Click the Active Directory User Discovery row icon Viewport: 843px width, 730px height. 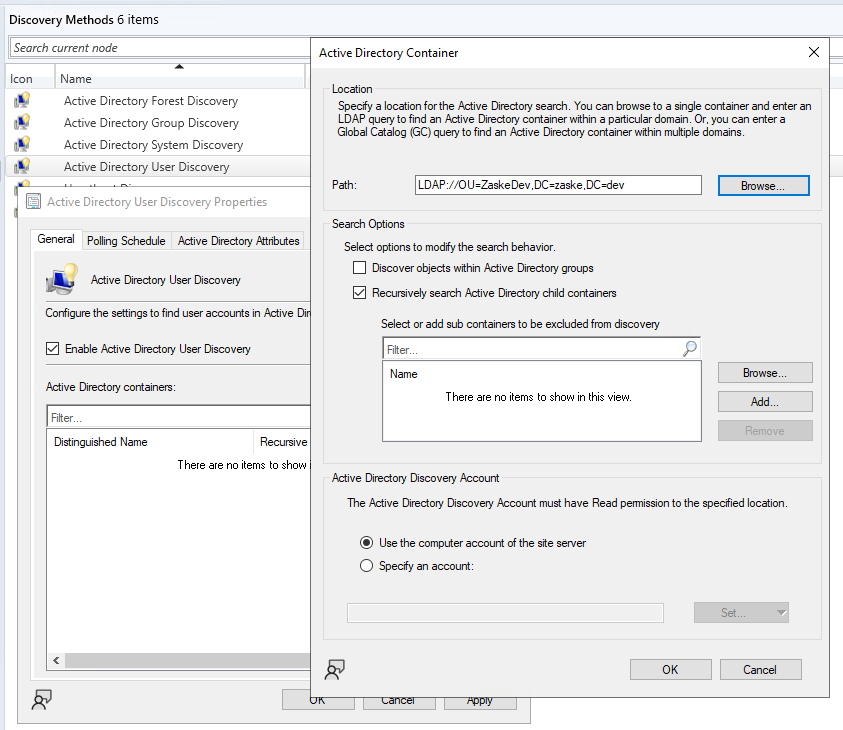pyautogui.click(x=22, y=166)
